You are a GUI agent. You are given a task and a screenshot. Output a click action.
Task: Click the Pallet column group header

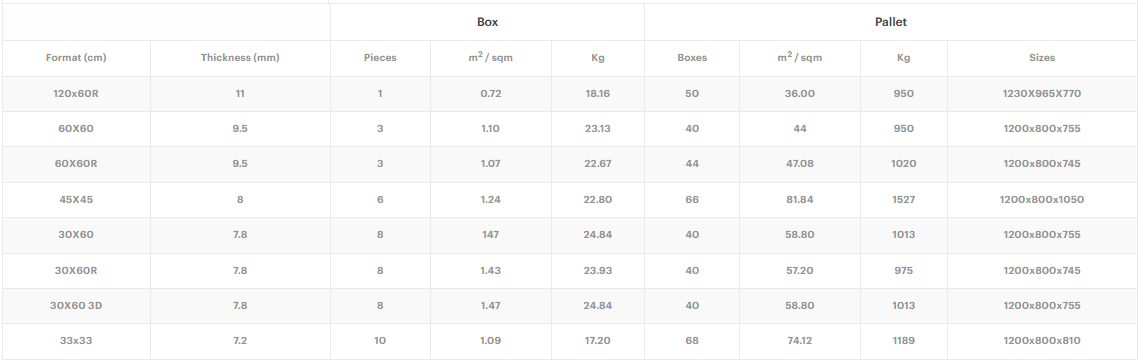(x=891, y=22)
